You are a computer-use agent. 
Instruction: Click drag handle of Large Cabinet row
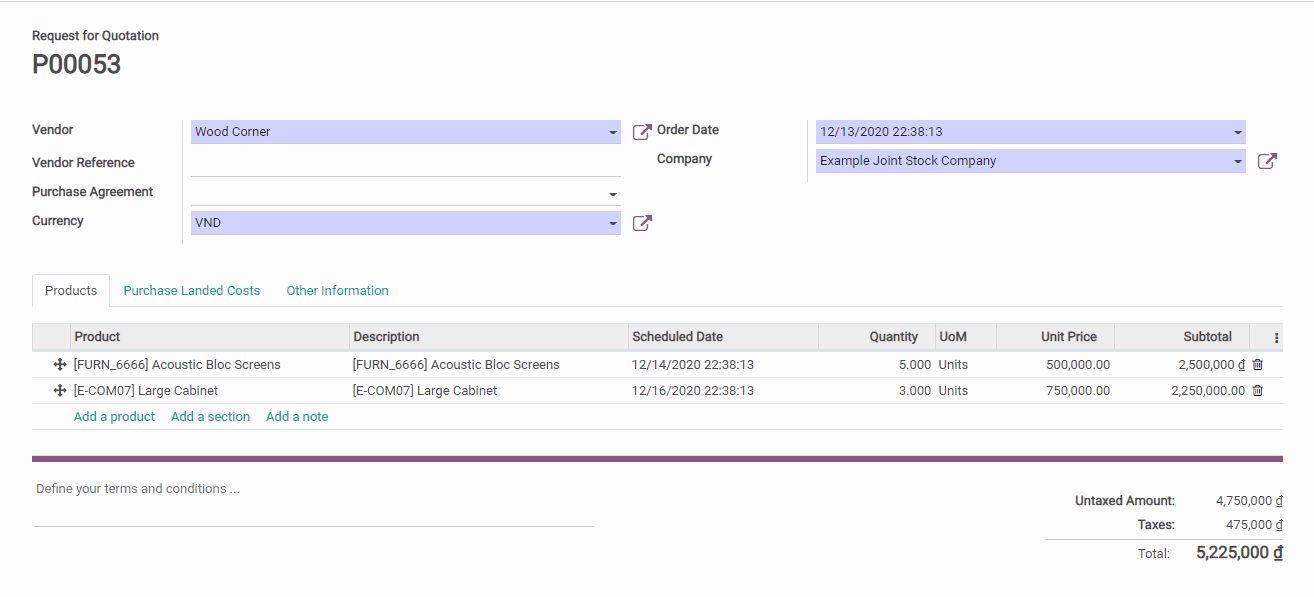coord(59,391)
